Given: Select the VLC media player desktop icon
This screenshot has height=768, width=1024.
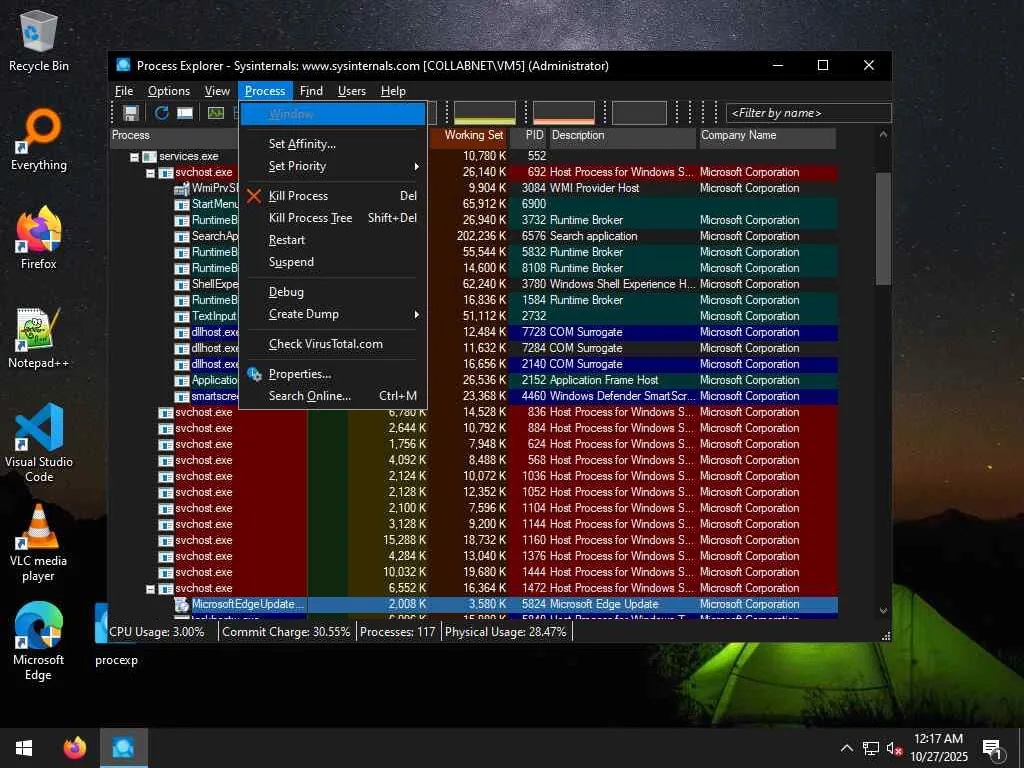Looking at the screenshot, I should (x=39, y=543).
